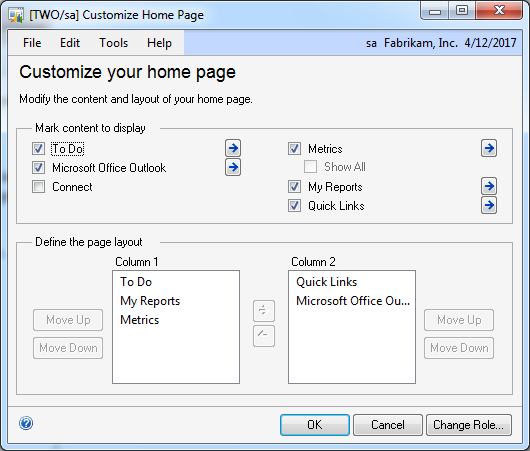Click the Change Role button
This screenshot has height=451, width=530.
(468, 425)
